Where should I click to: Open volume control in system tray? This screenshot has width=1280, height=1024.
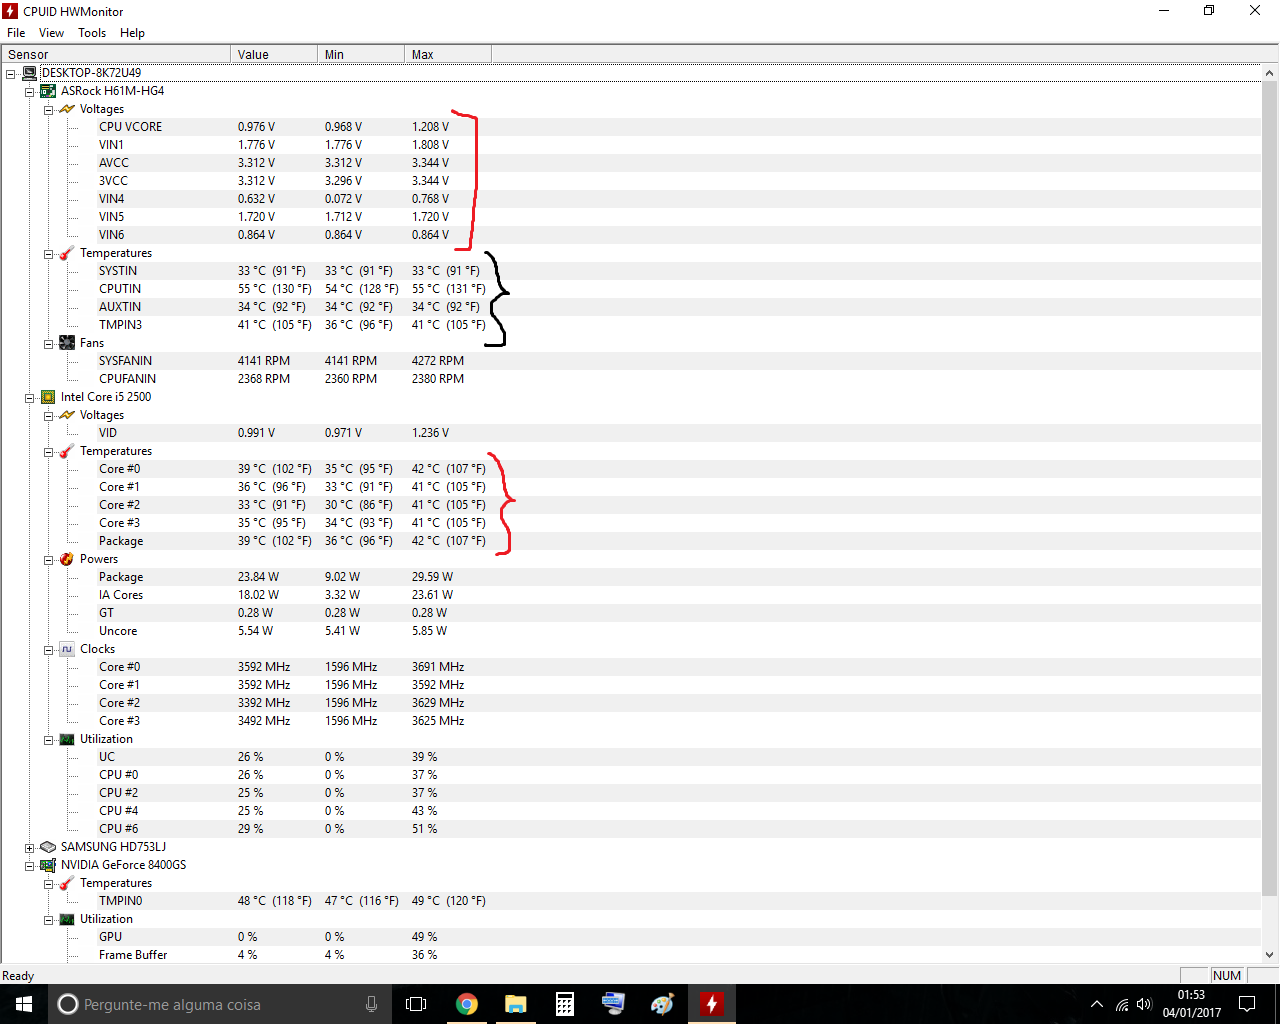[1145, 1004]
